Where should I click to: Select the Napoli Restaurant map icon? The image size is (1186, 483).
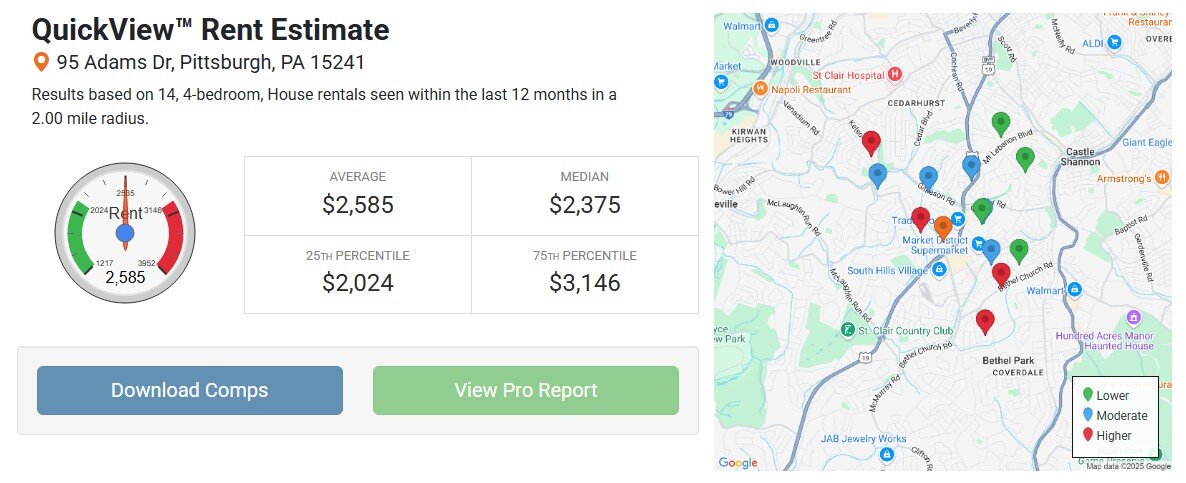(761, 88)
